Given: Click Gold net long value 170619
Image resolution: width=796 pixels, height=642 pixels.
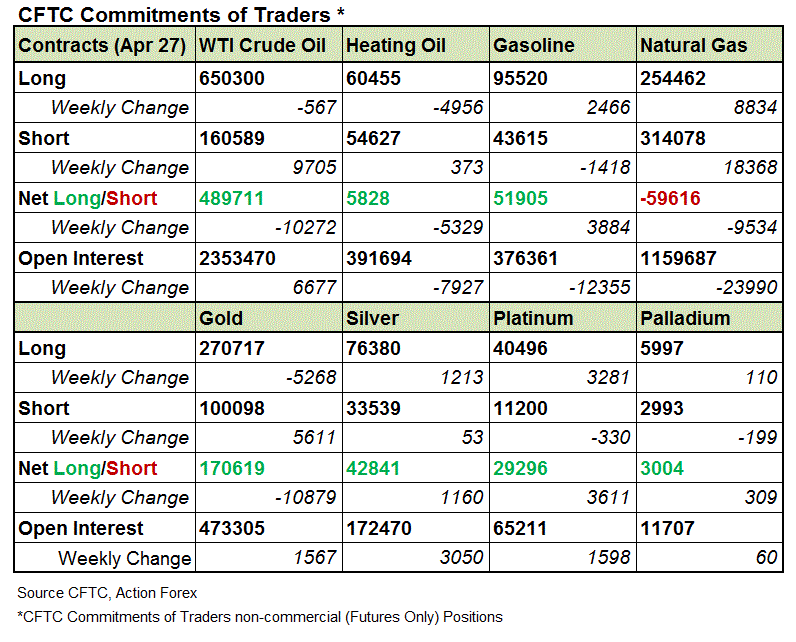Looking at the screenshot, I should [x=232, y=468].
